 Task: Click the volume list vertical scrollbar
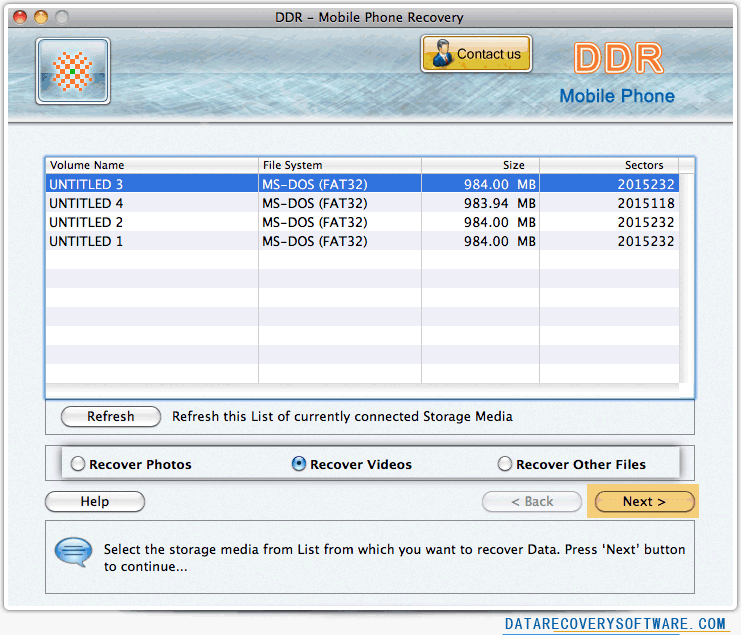coord(686,280)
